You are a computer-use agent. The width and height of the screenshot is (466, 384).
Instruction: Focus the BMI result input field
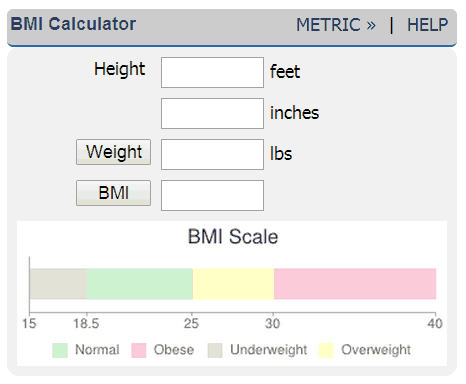coord(212,195)
